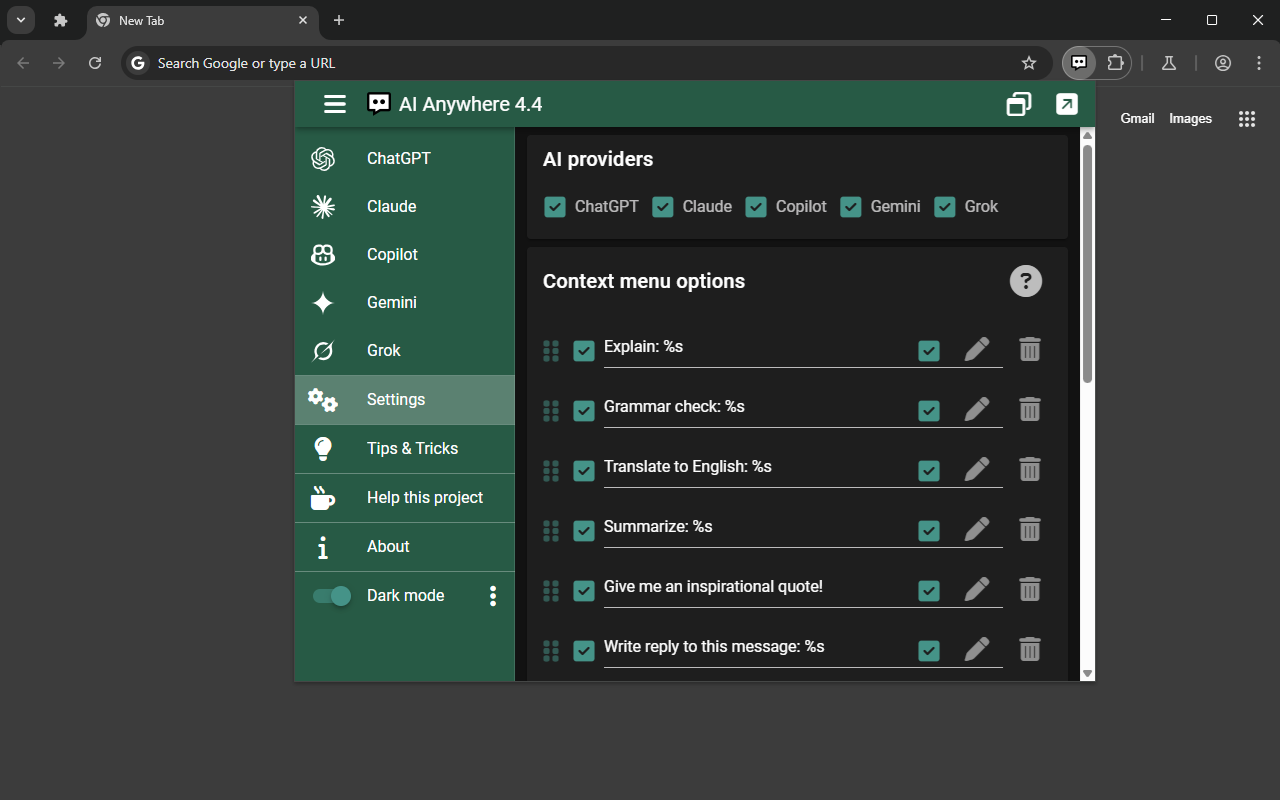Click the stacked windows icon in header
Viewport: 1280px width, 800px height.
pyautogui.click(x=1018, y=104)
